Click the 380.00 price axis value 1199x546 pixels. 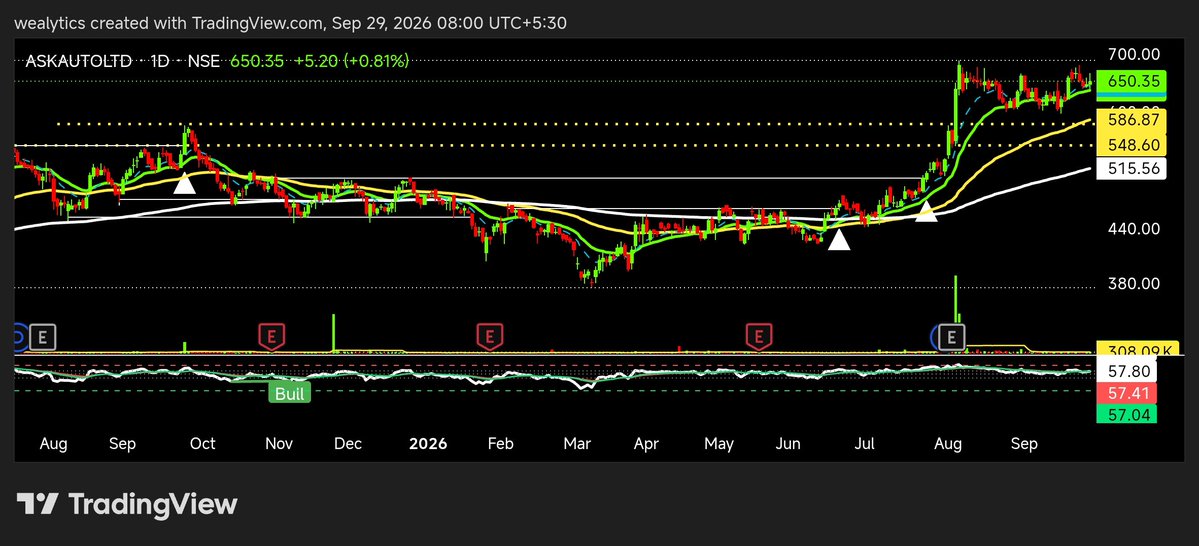[1134, 284]
